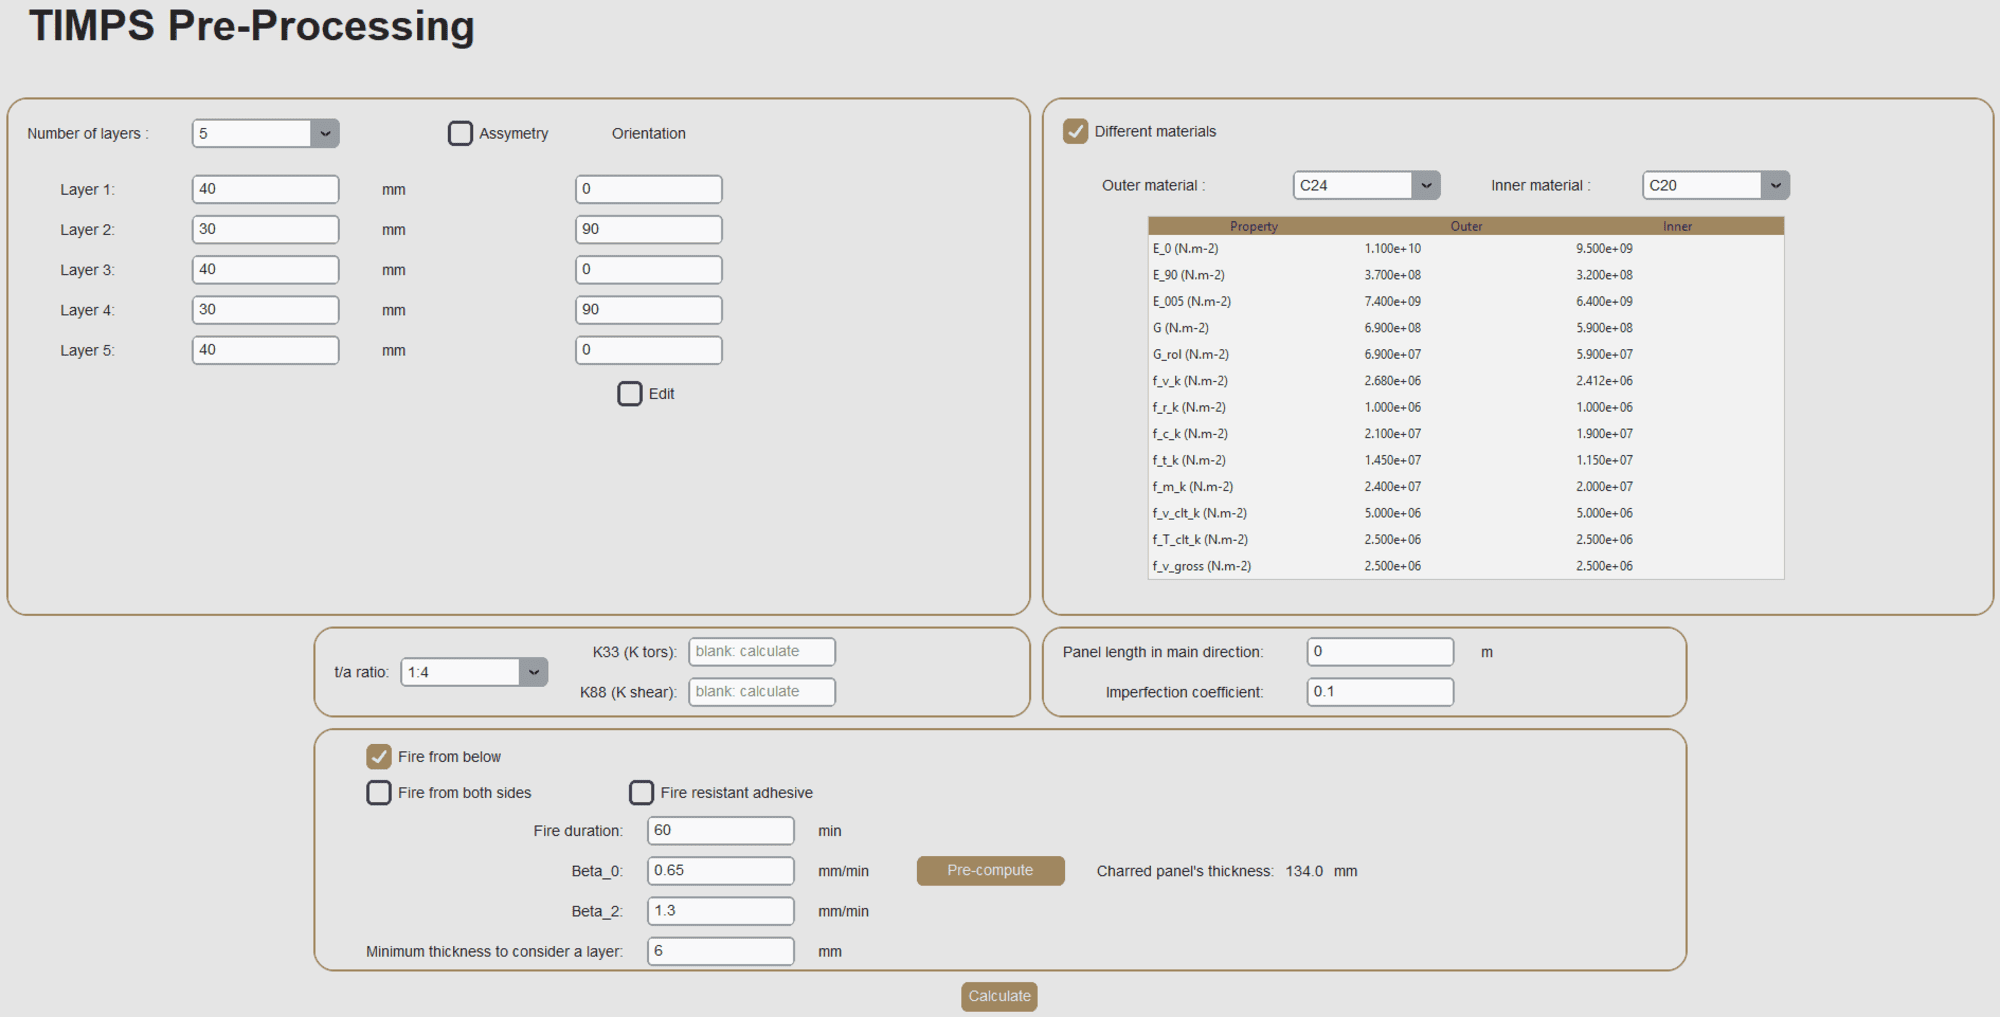This screenshot has height=1017, width=2000.
Task: Select the Layer 1 thickness field
Action: pyautogui.click(x=266, y=189)
